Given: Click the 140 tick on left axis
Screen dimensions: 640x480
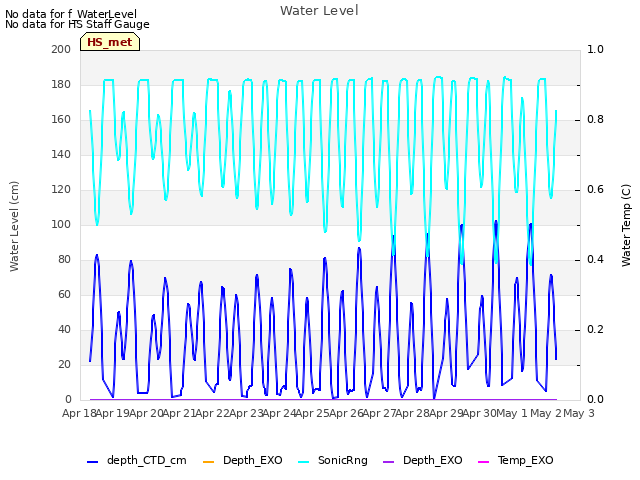Looking at the screenshot, I should (x=61, y=155).
